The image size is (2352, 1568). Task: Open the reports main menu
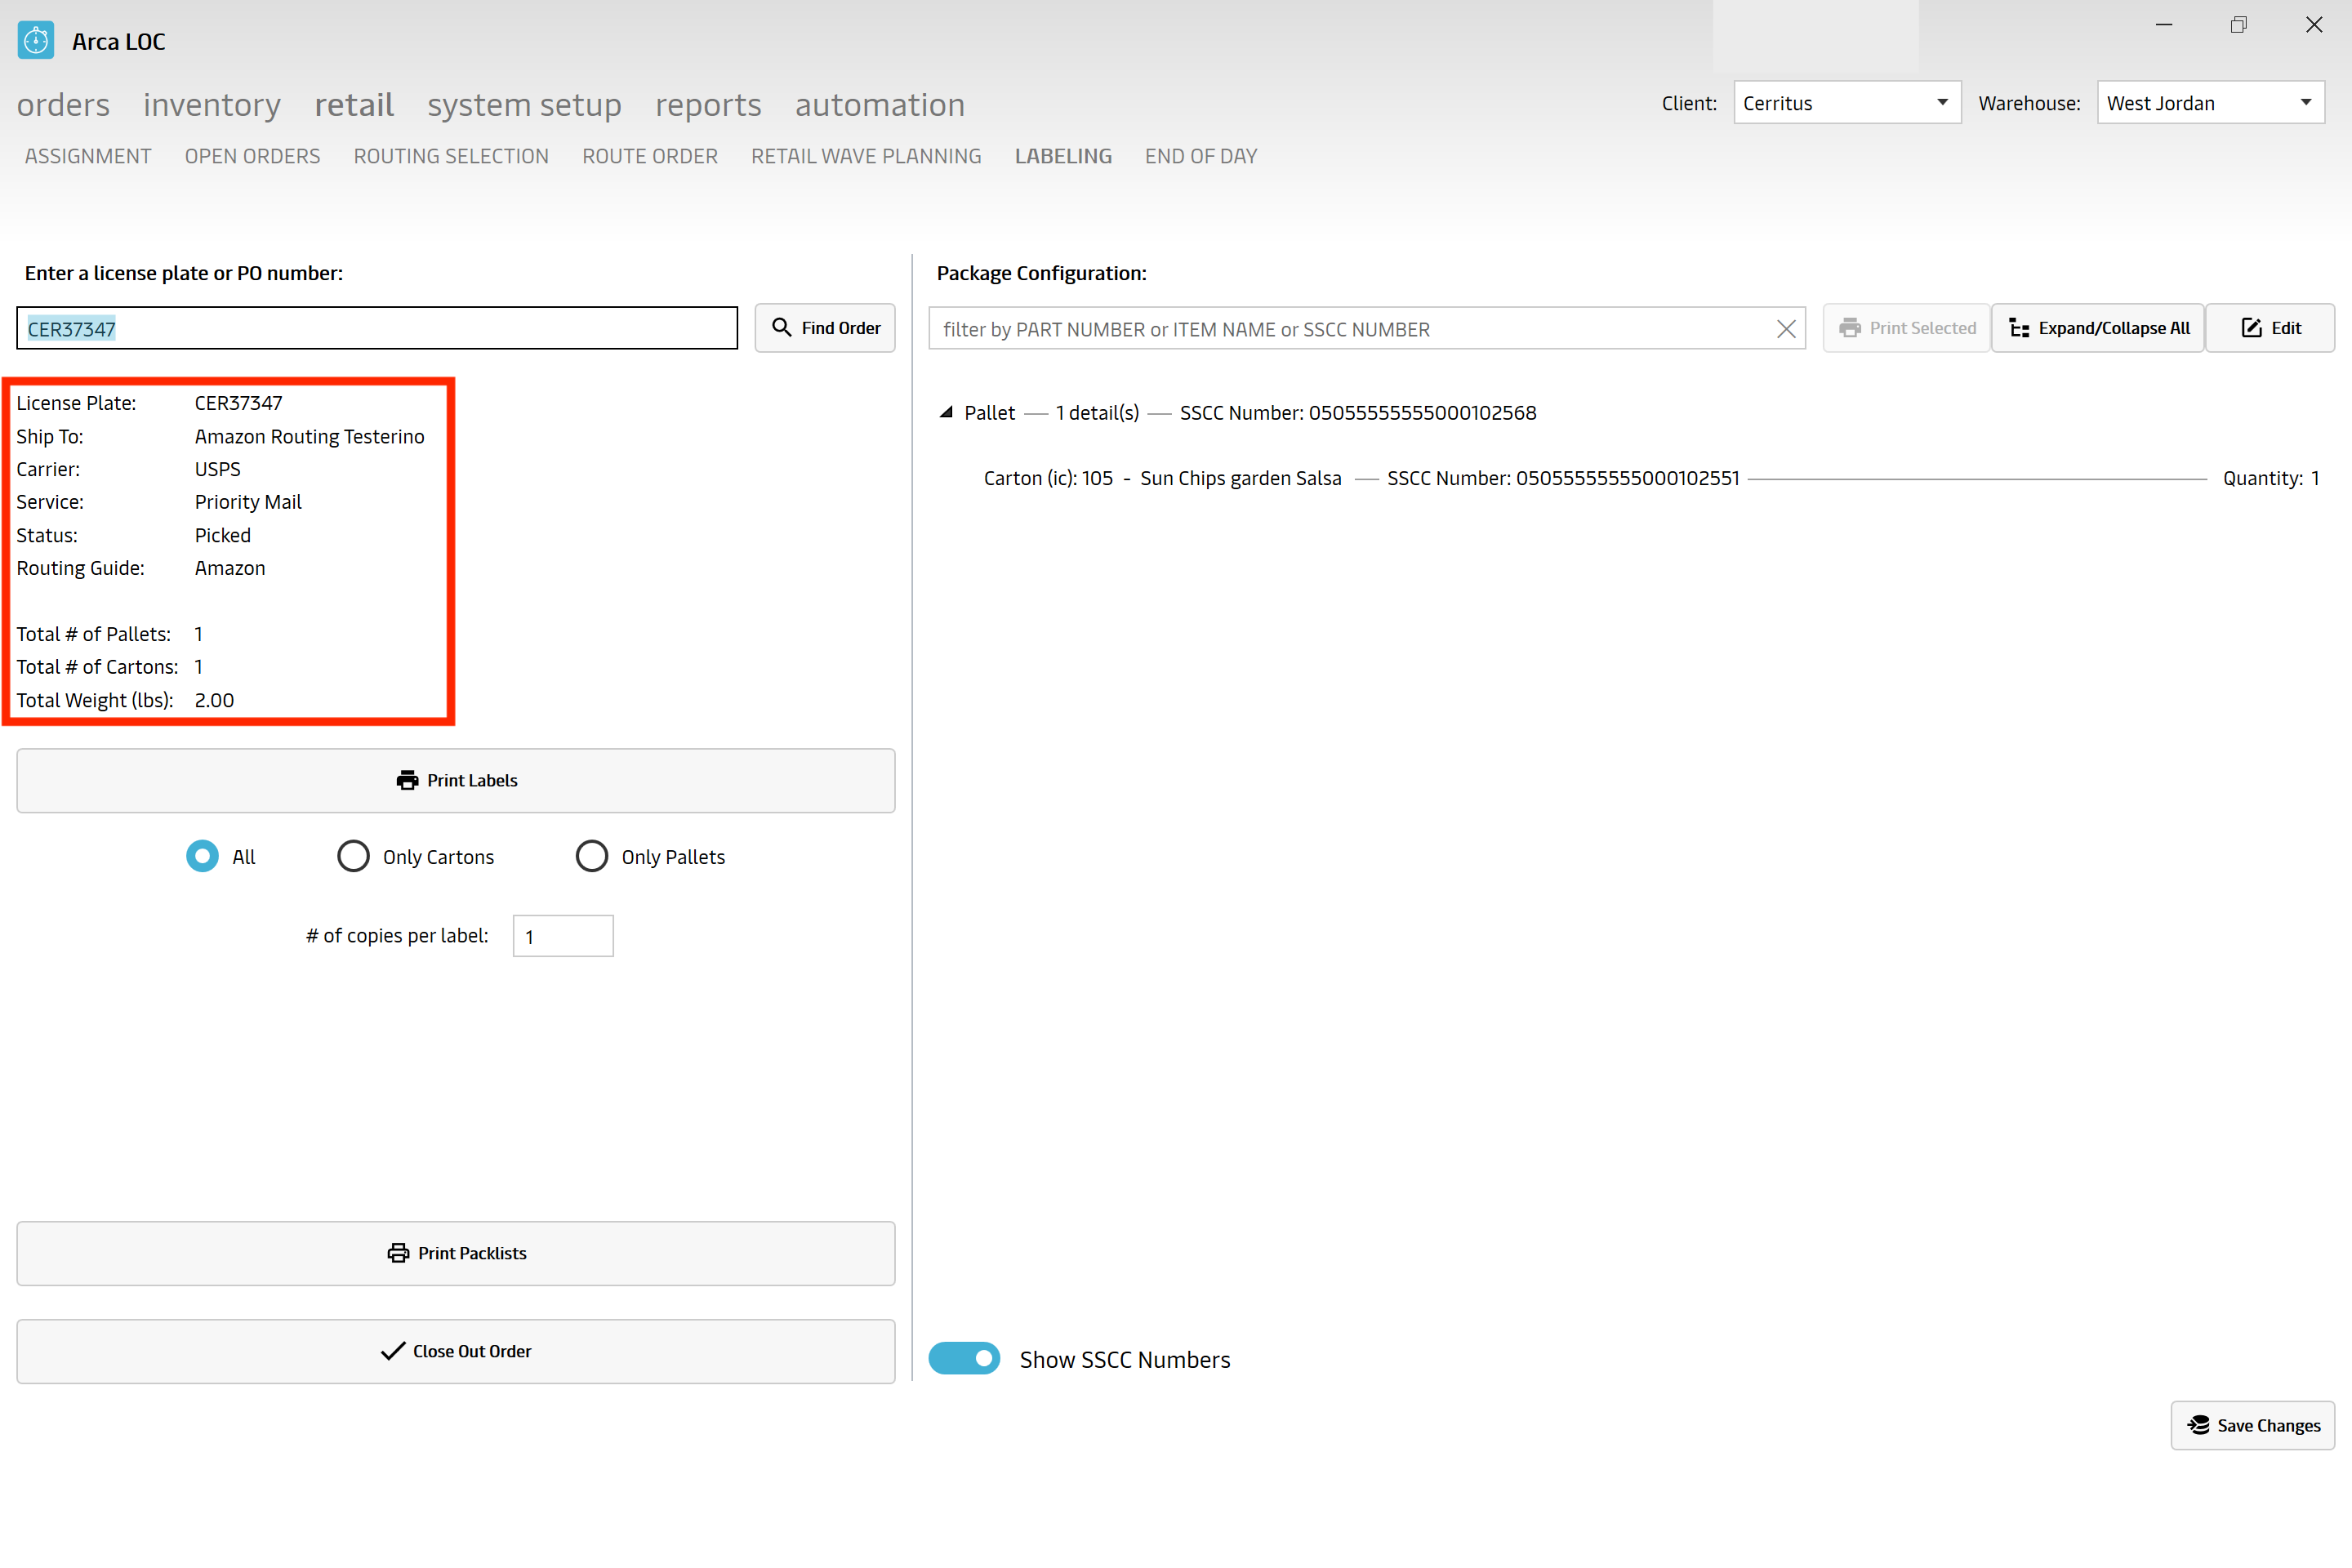tap(708, 105)
